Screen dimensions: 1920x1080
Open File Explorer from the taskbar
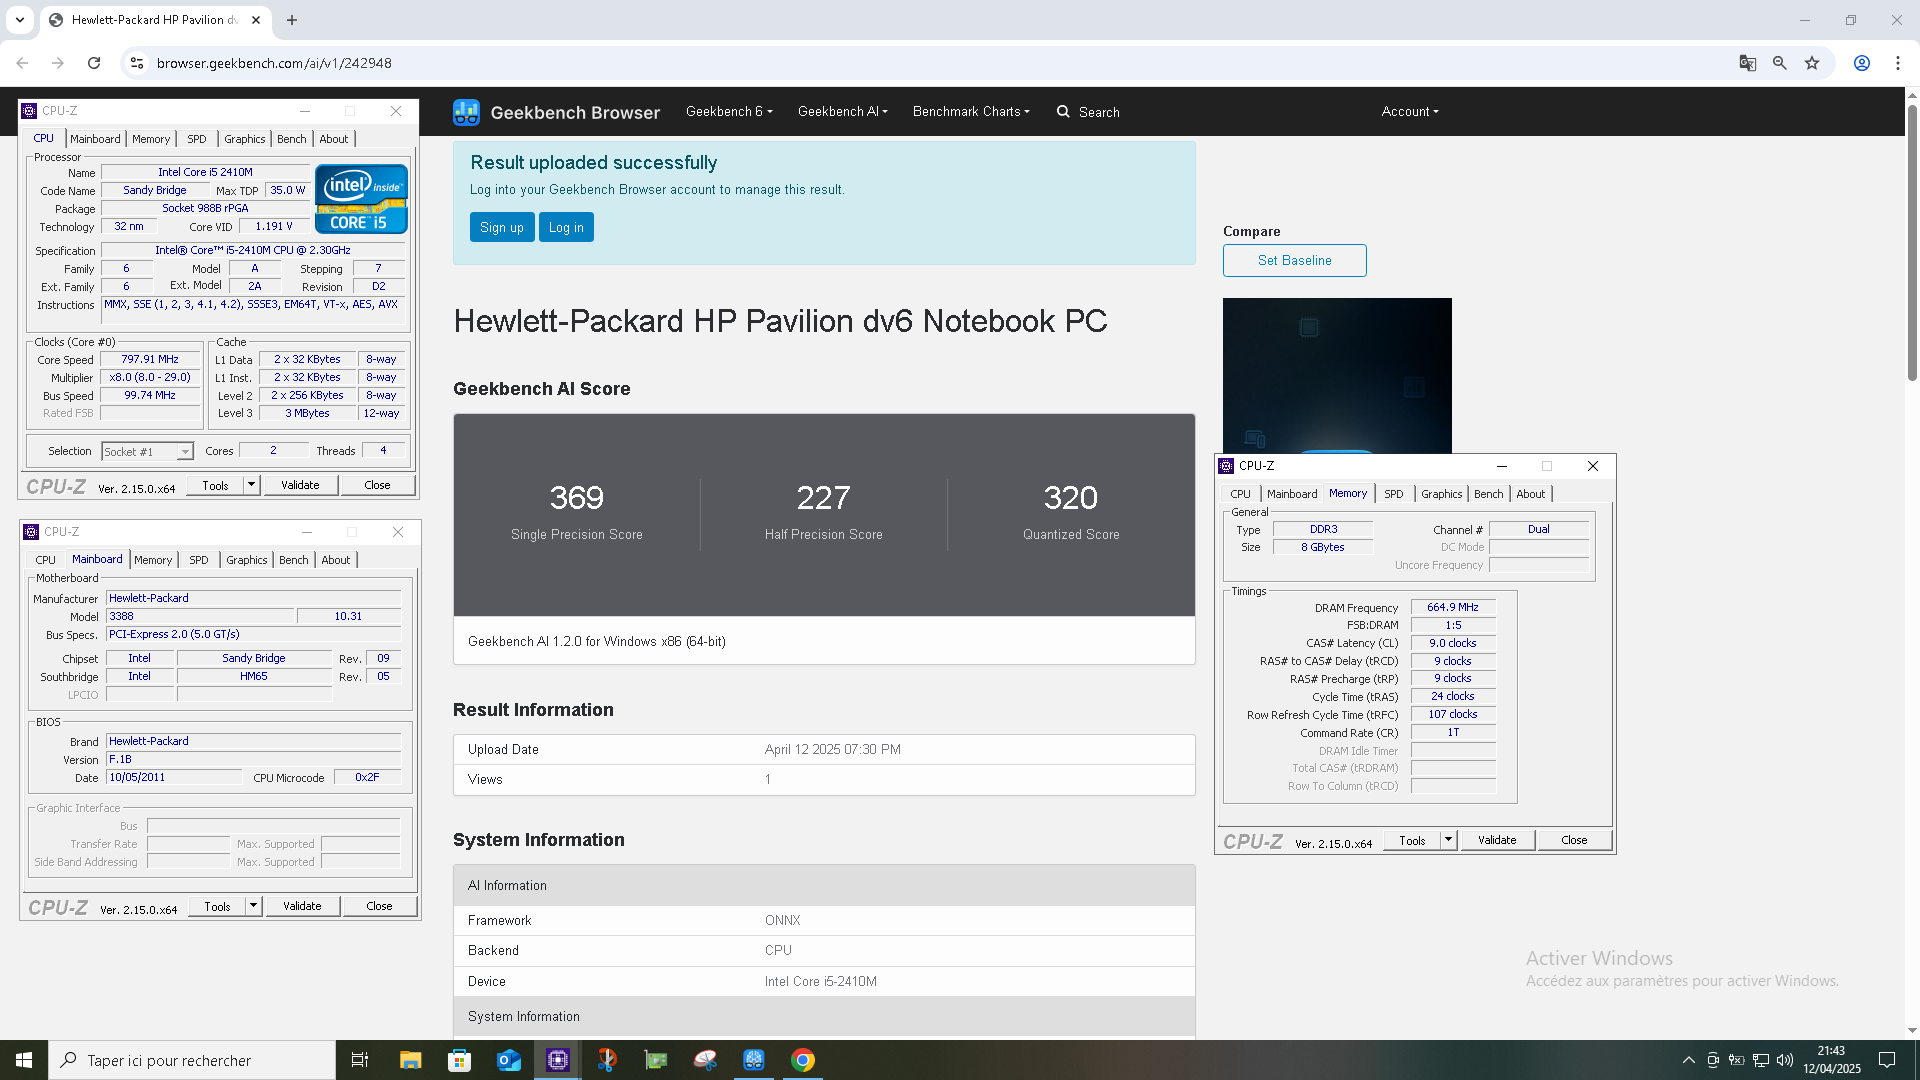pos(410,1060)
